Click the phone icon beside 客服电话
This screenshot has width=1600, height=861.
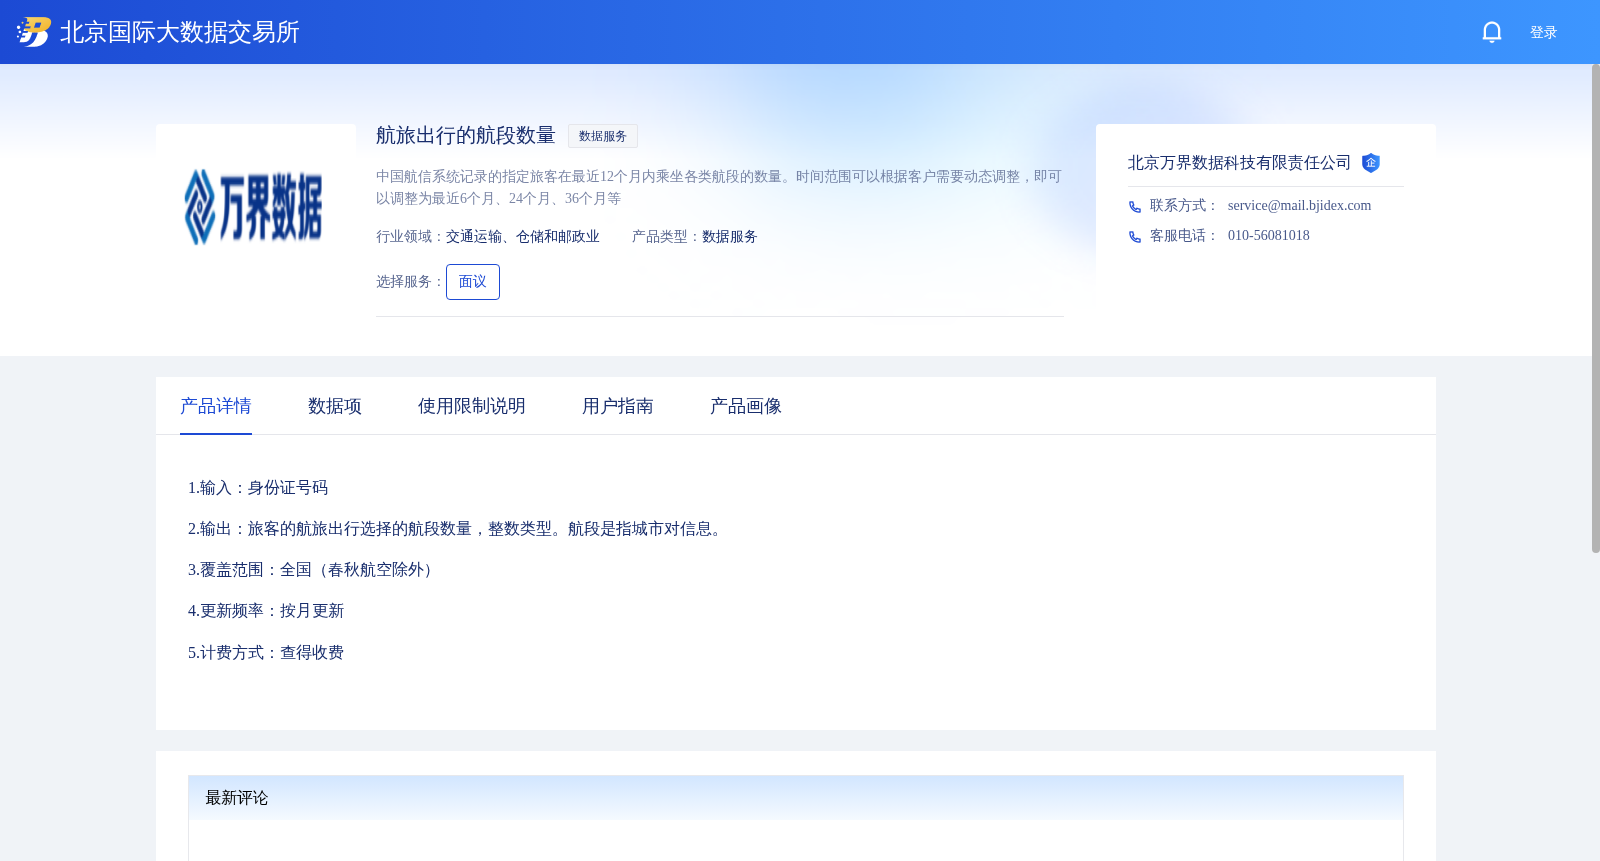coord(1135,237)
